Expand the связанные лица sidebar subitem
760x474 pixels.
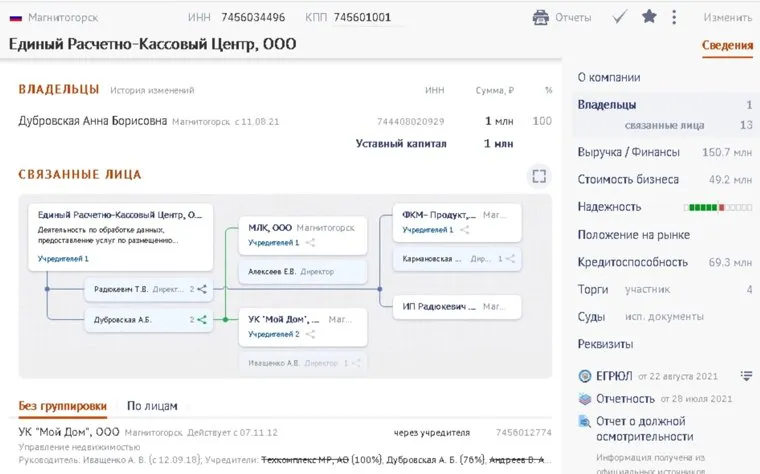click(664, 125)
